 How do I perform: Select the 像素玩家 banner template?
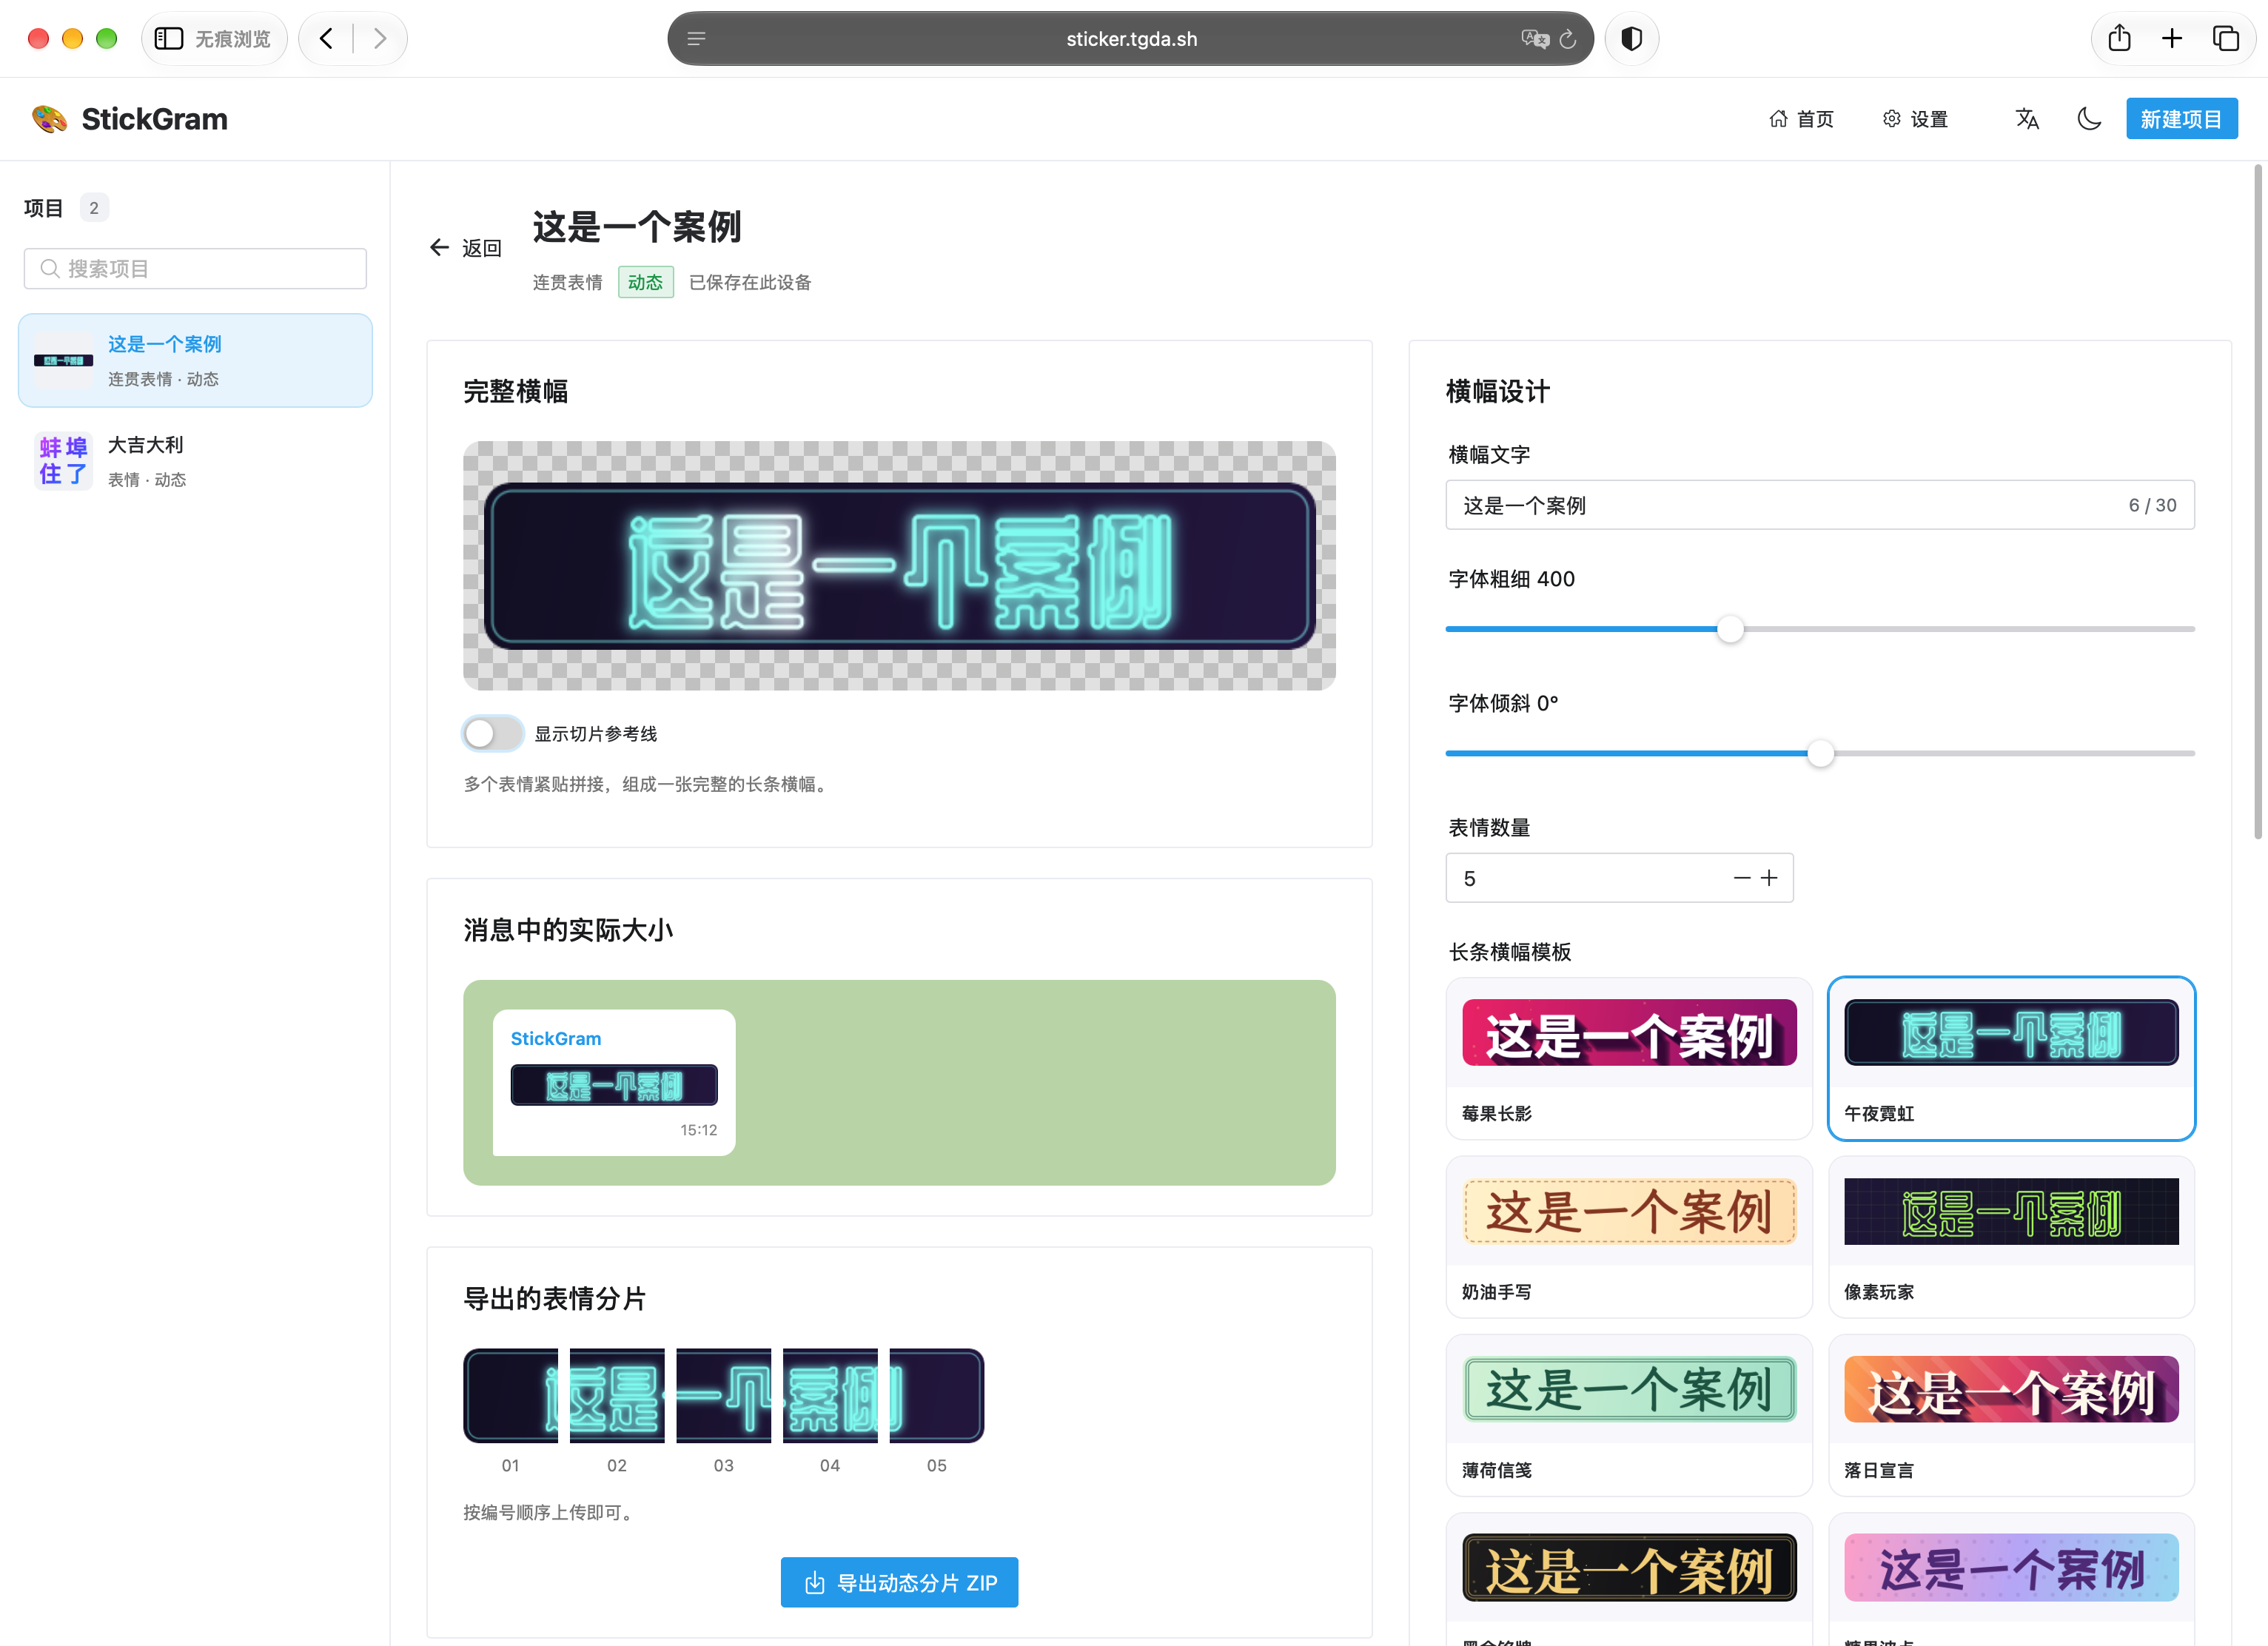click(2011, 1237)
